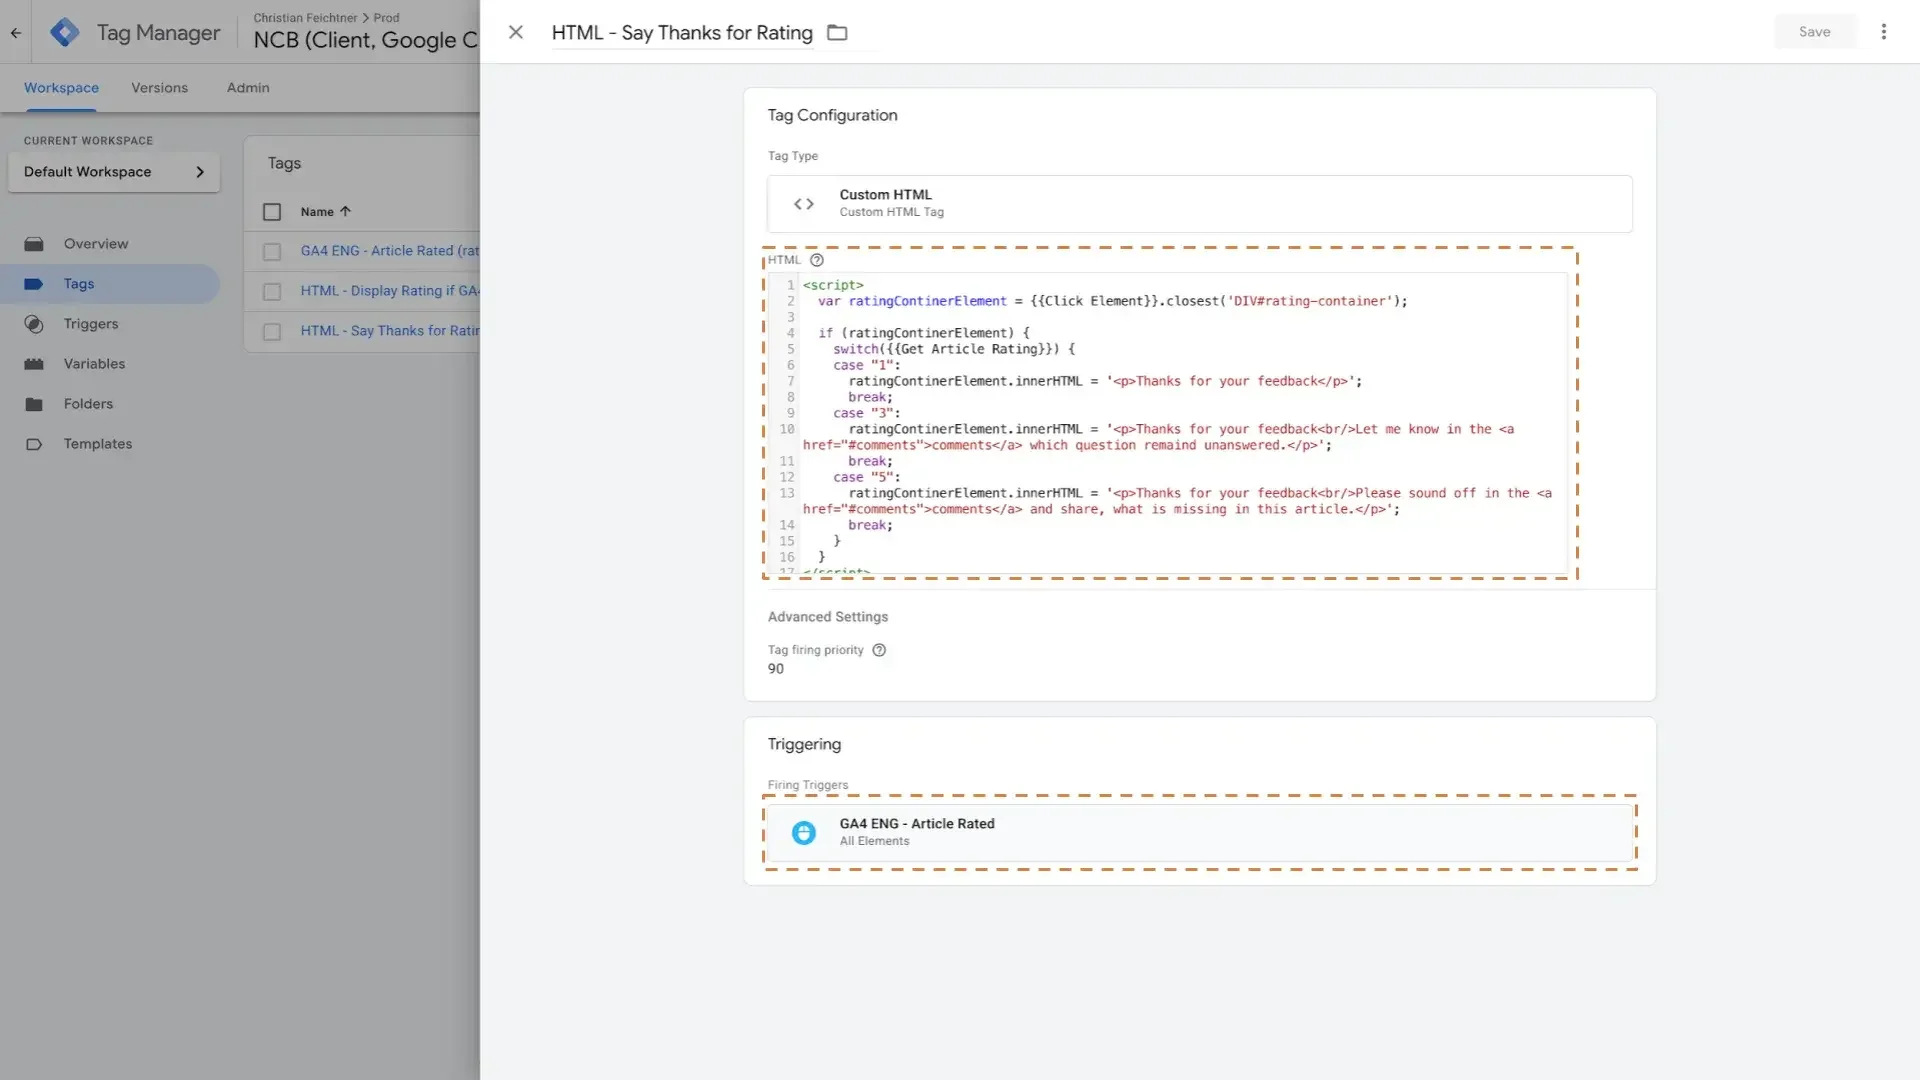Tick the HTML Display Rating tag checkbox

click(272, 292)
